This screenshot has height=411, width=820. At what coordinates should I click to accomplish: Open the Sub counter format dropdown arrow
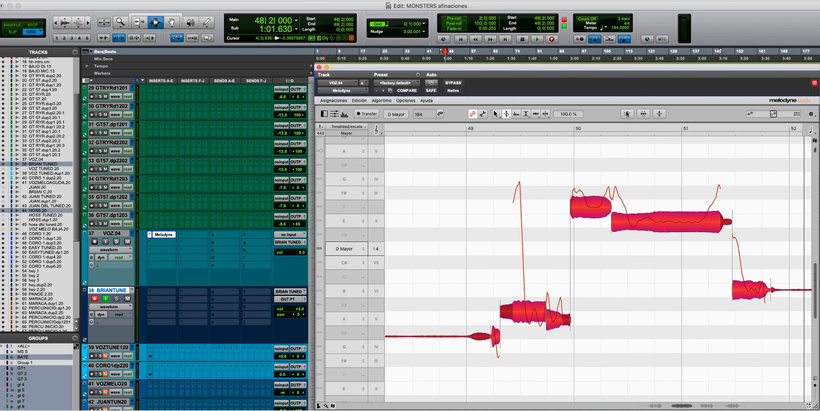297,30
